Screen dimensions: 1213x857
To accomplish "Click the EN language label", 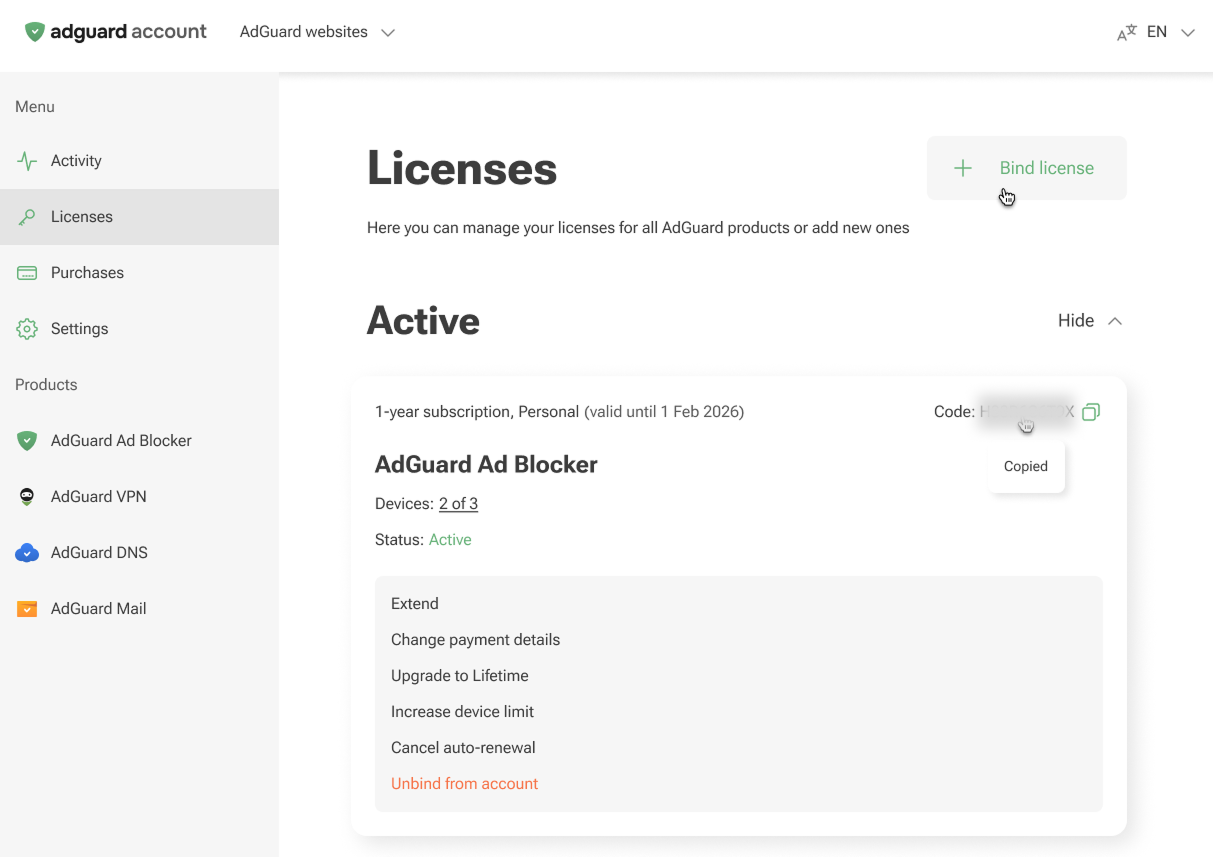I will (1157, 32).
